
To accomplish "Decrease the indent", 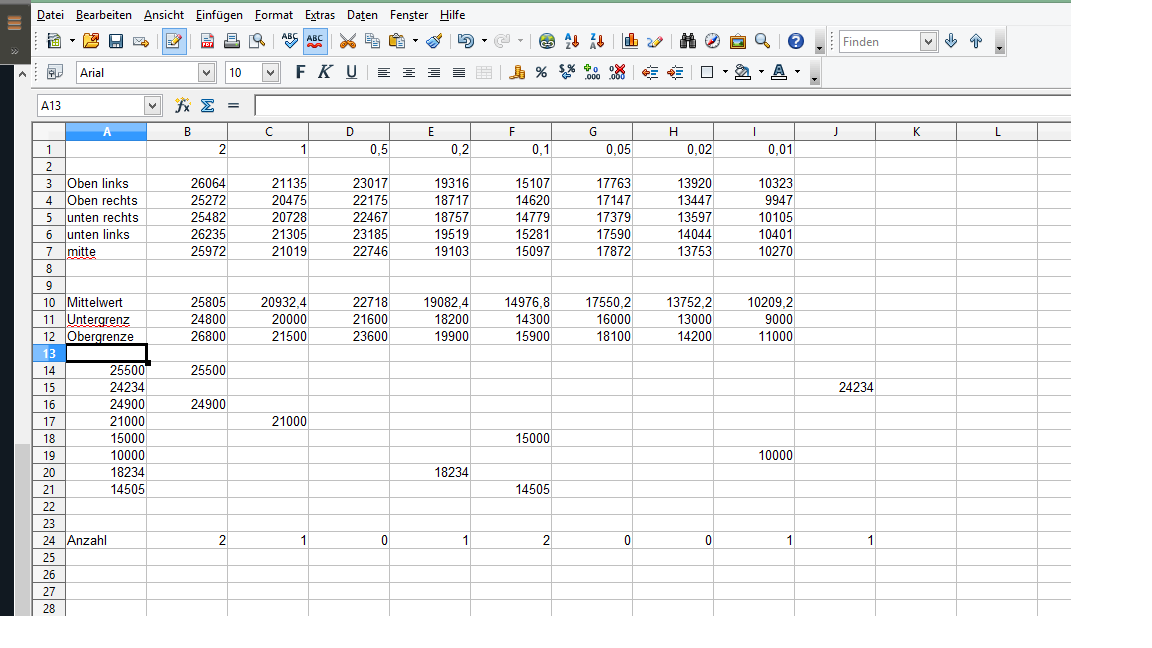I will point(649,72).
